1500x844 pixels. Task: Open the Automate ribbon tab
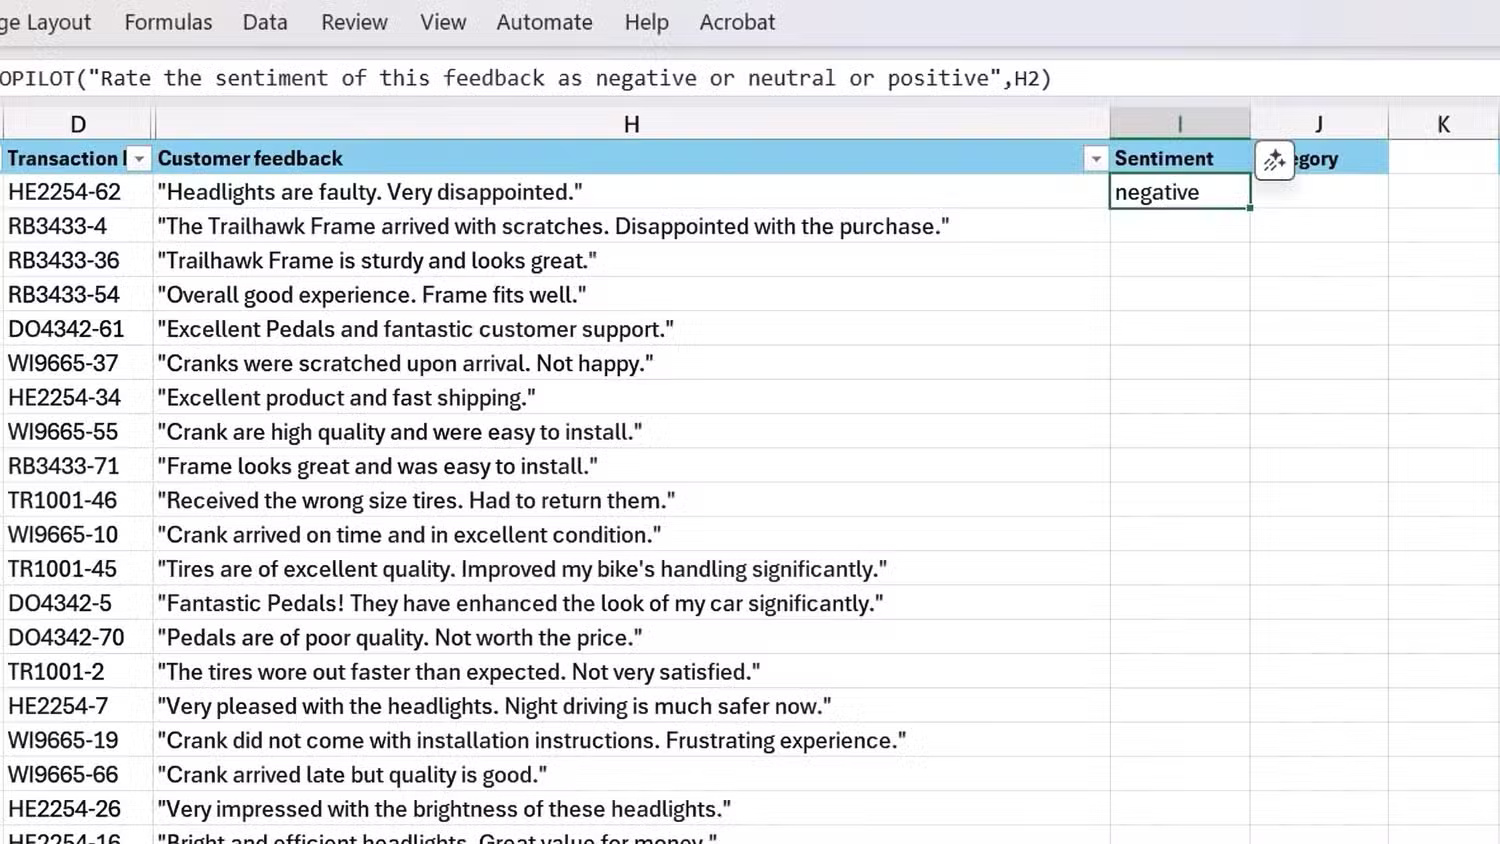coord(544,22)
